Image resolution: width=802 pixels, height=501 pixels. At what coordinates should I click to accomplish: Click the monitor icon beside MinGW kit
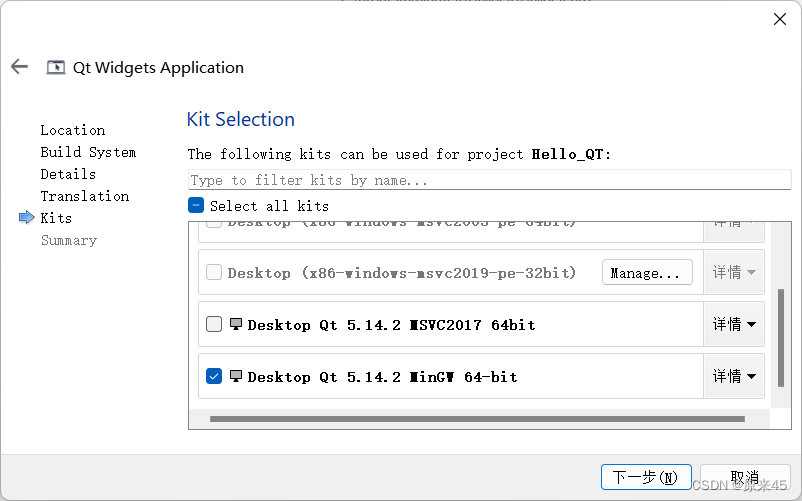236,376
